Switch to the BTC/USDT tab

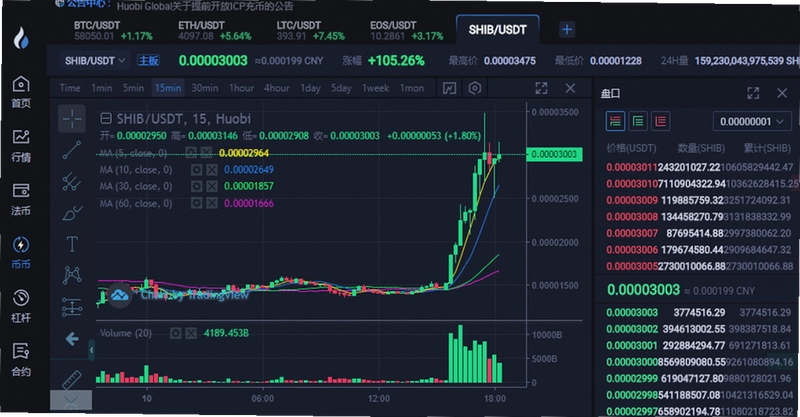[x=113, y=31]
